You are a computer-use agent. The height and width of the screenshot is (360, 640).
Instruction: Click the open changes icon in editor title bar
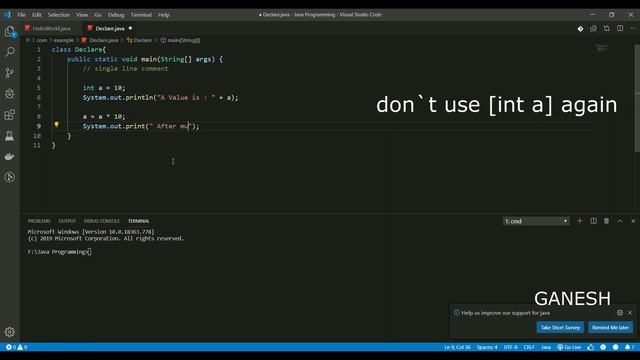593,29
